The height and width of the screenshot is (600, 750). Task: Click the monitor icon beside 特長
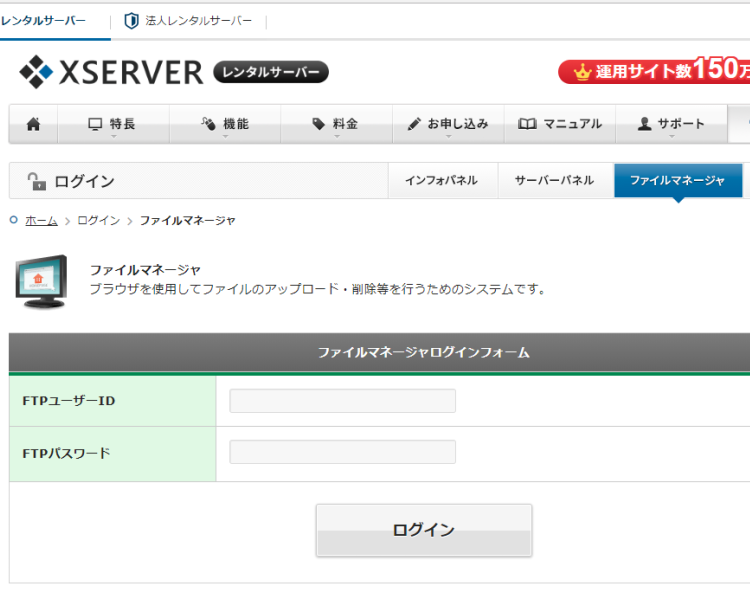point(95,124)
